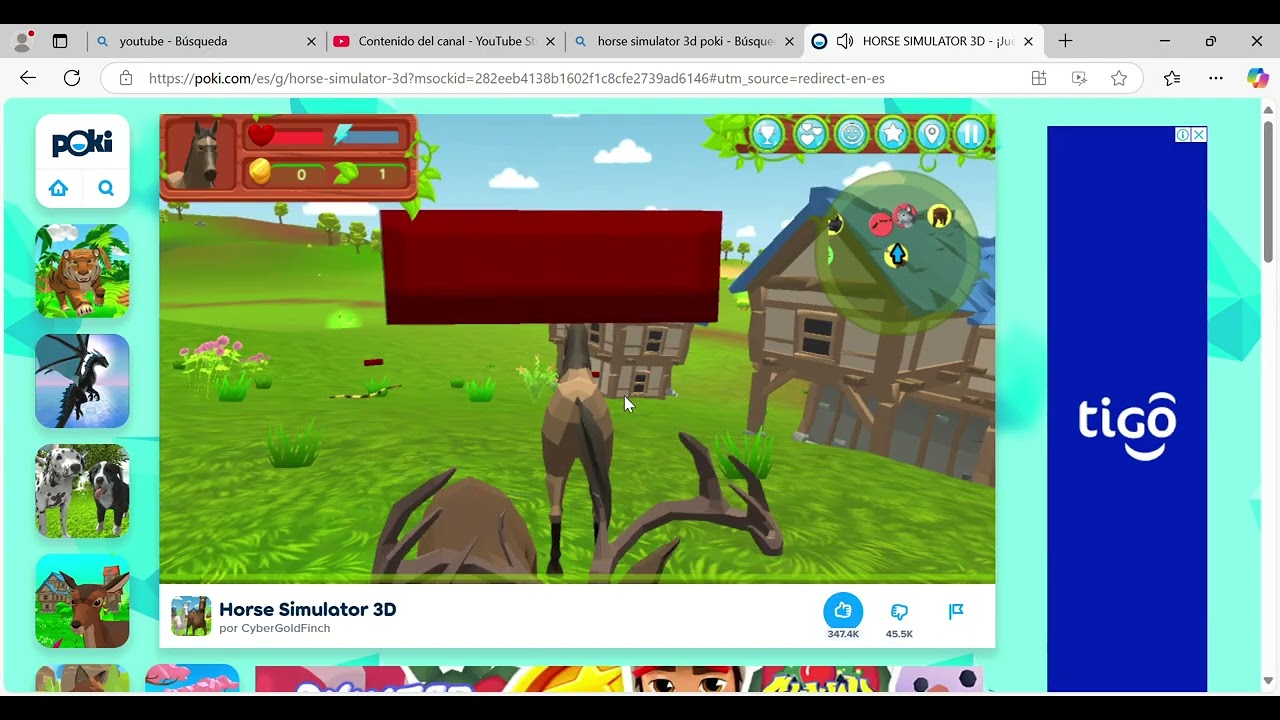The image size is (1280, 720).
Task: Close the HORSE SIMULATOR 3D tab
Action: pos(1028,41)
